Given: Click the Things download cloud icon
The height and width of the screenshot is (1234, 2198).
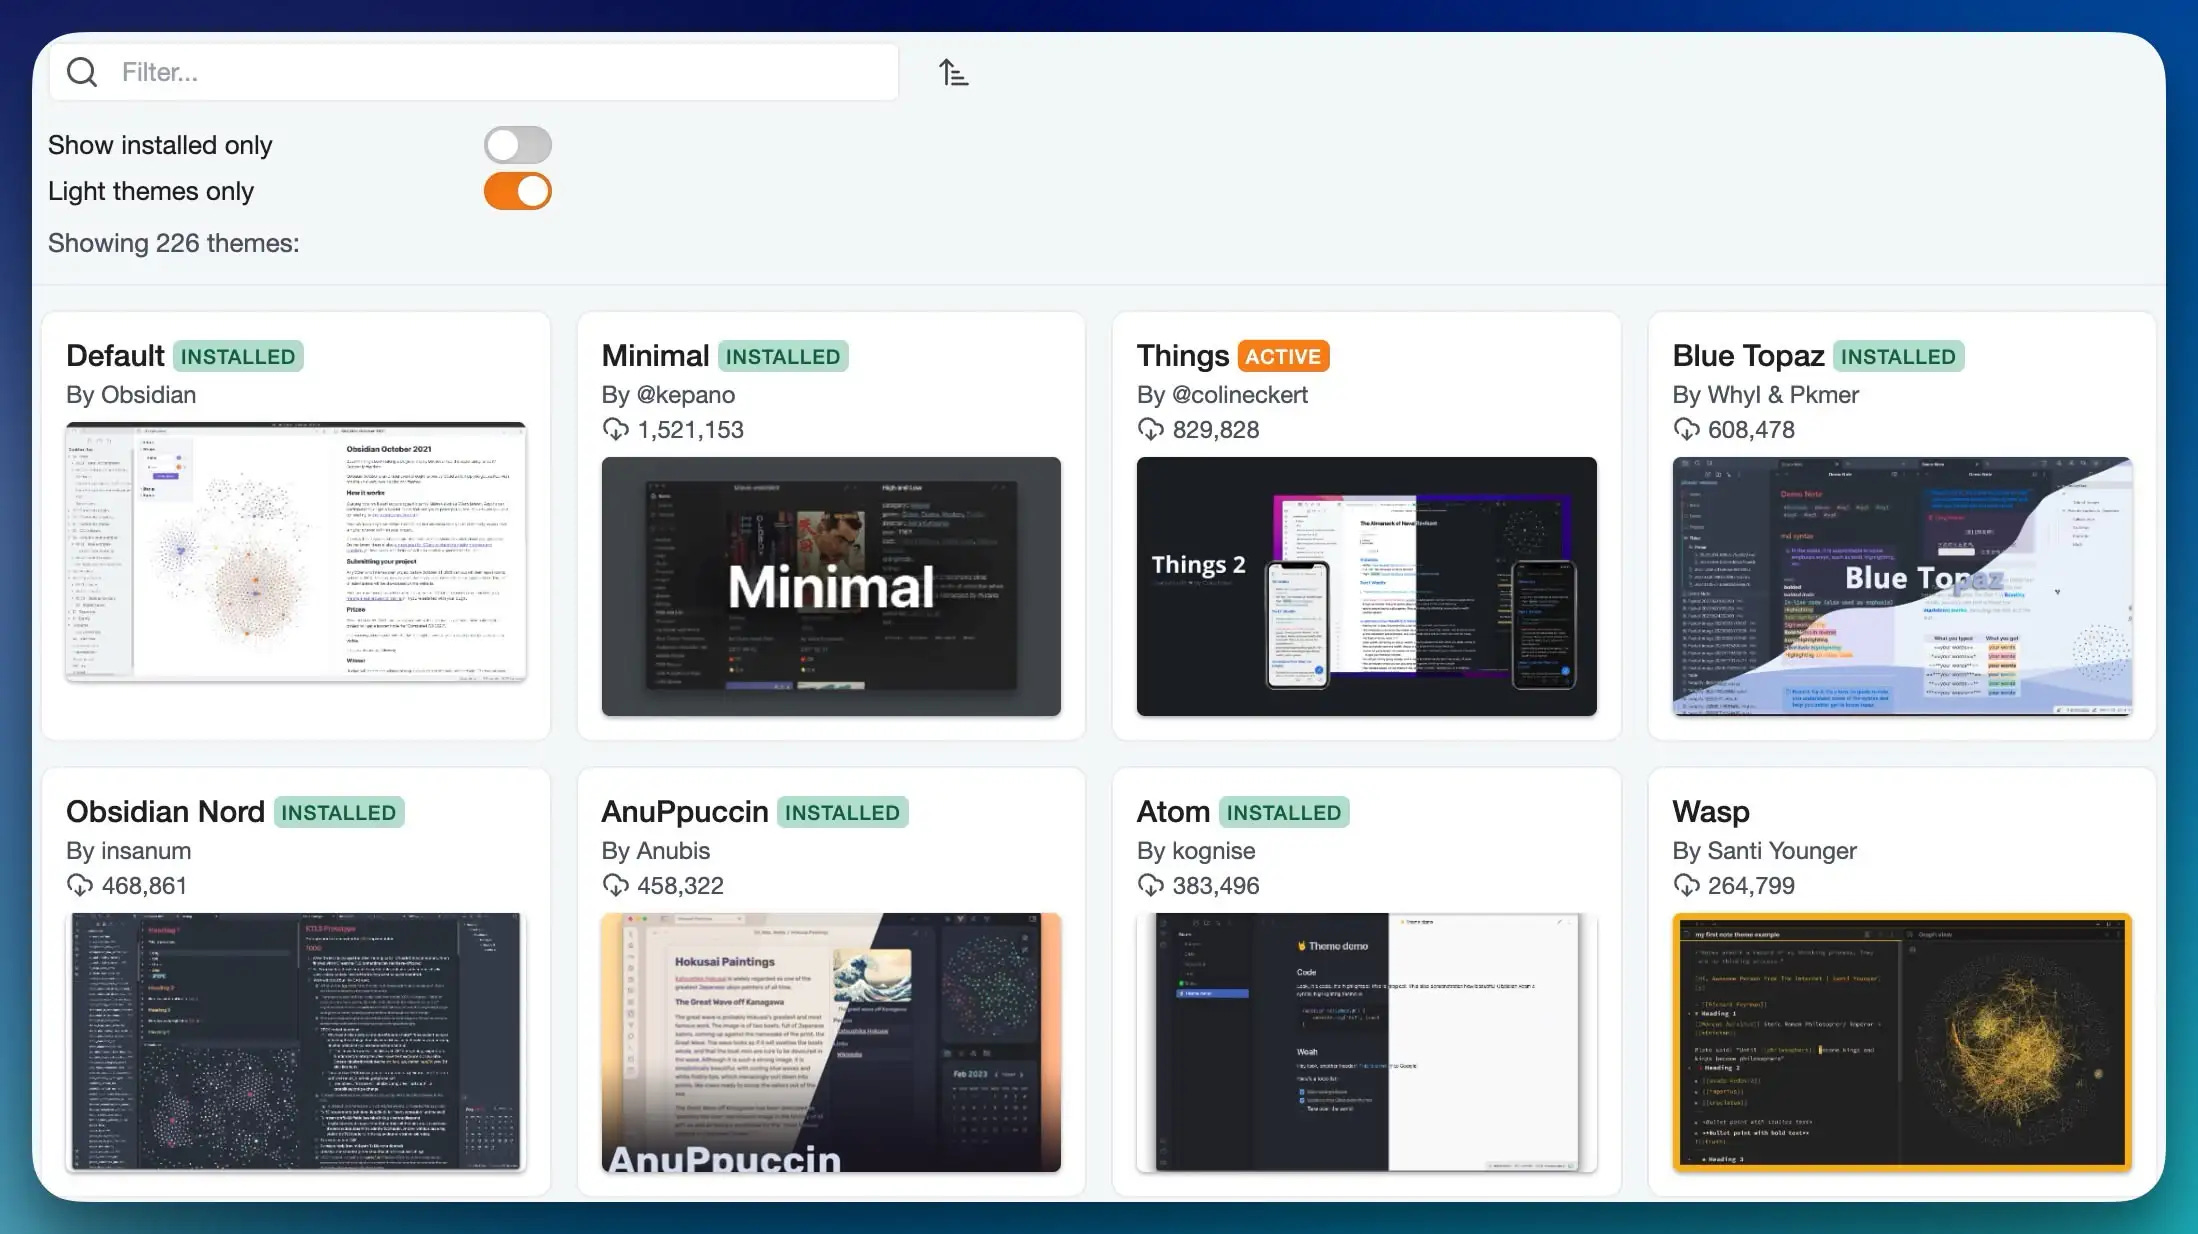Looking at the screenshot, I should point(1151,430).
